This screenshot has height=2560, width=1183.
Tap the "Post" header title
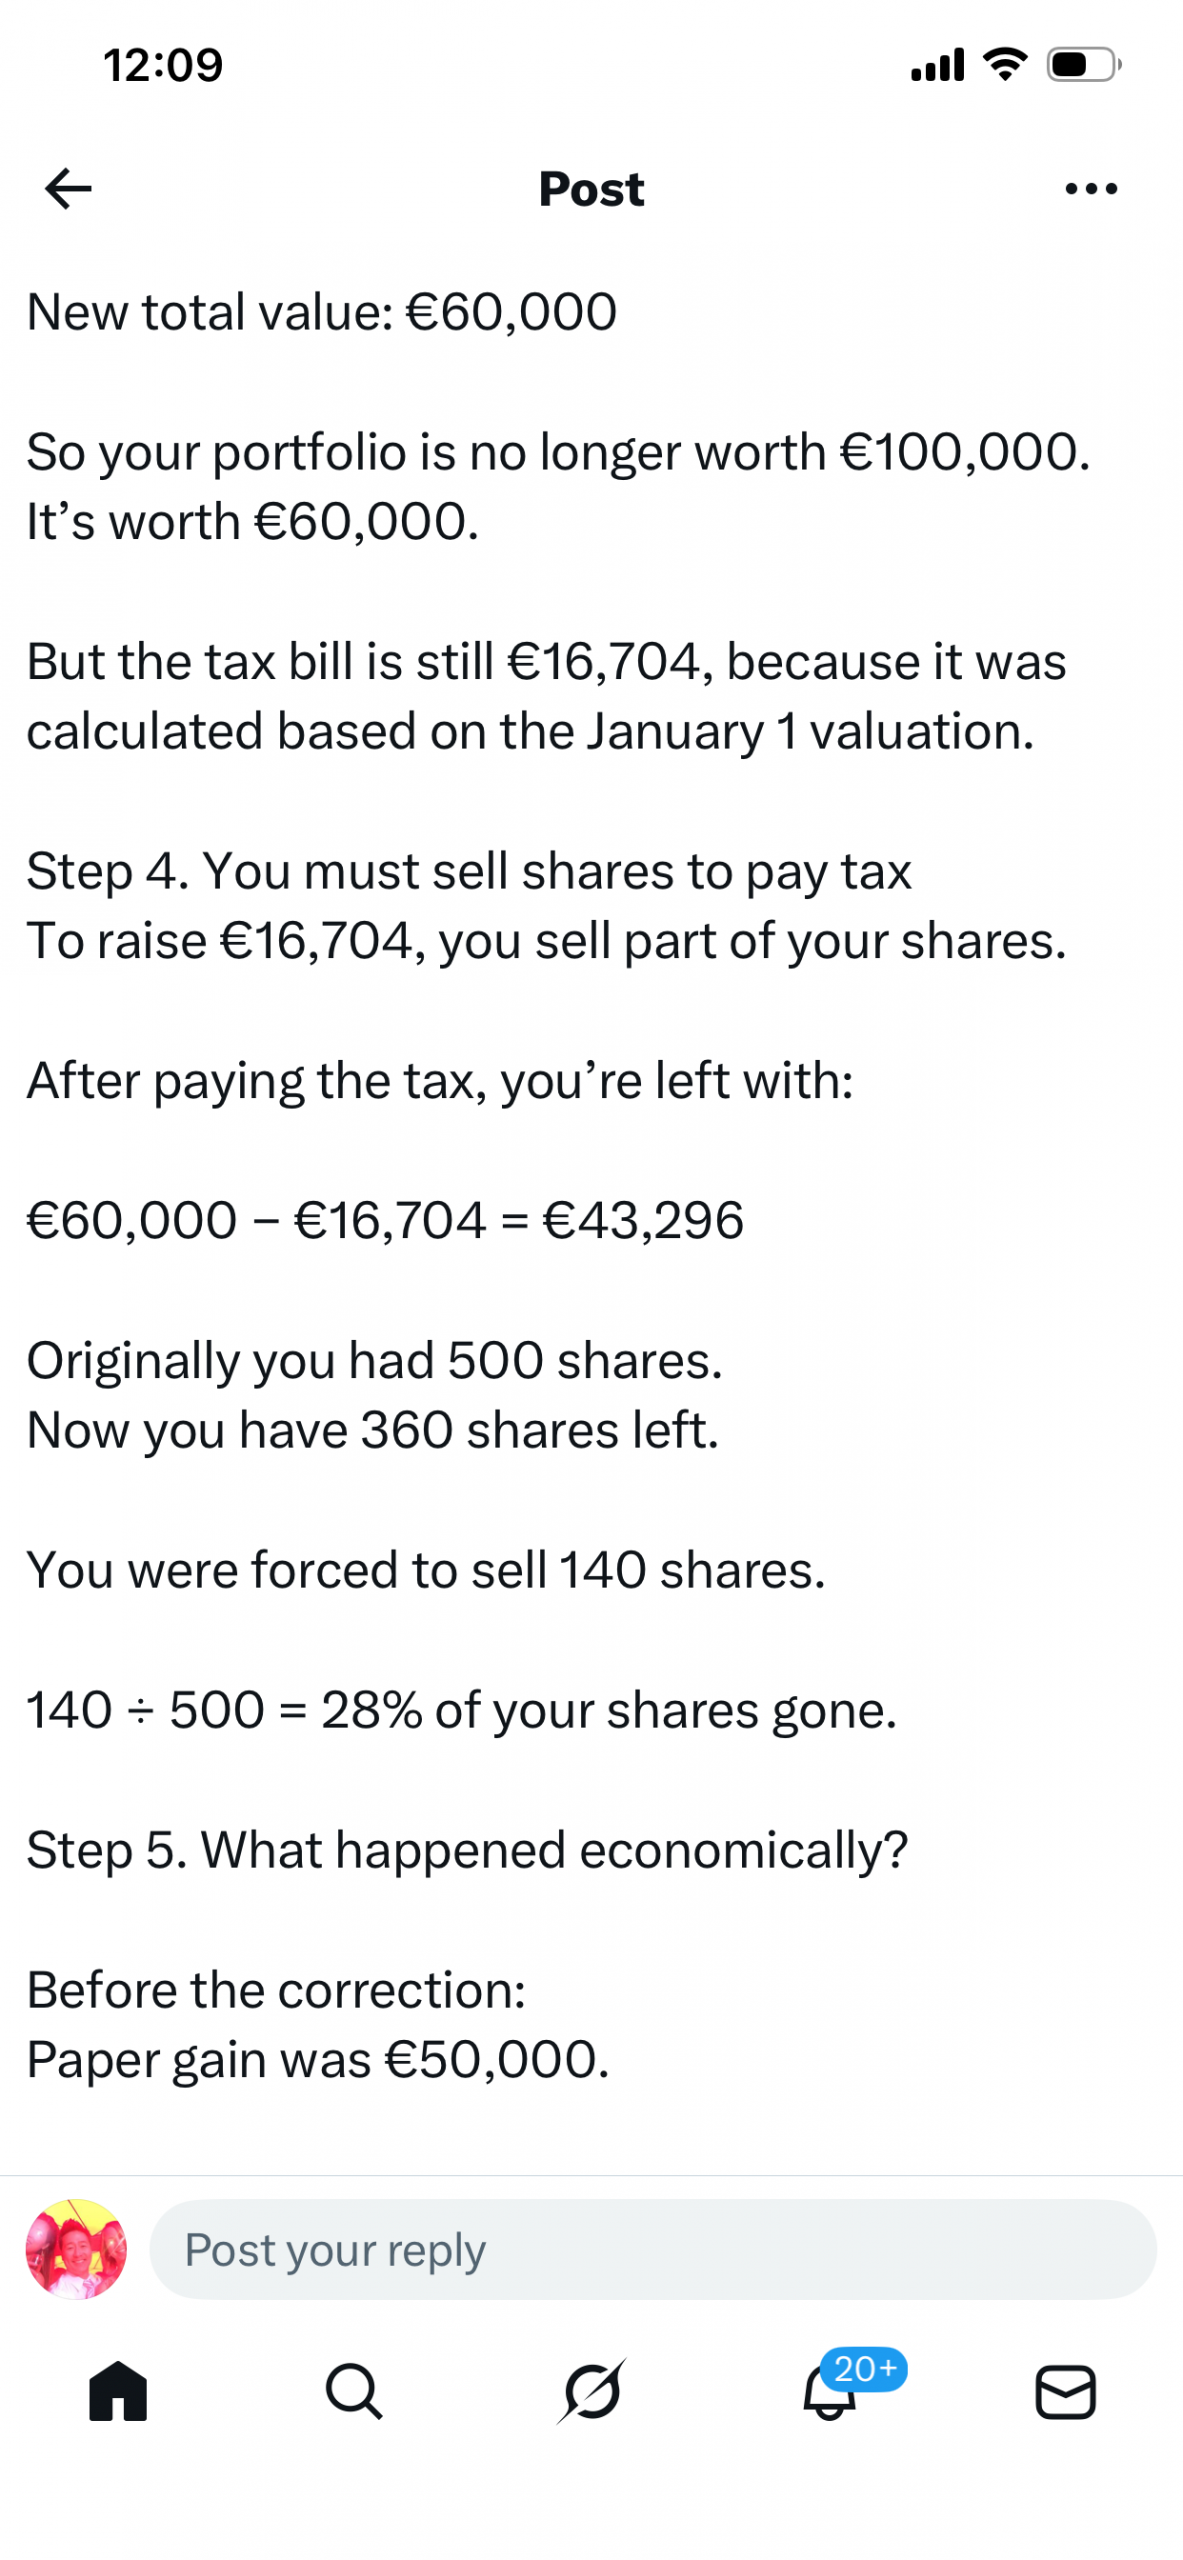[591, 189]
